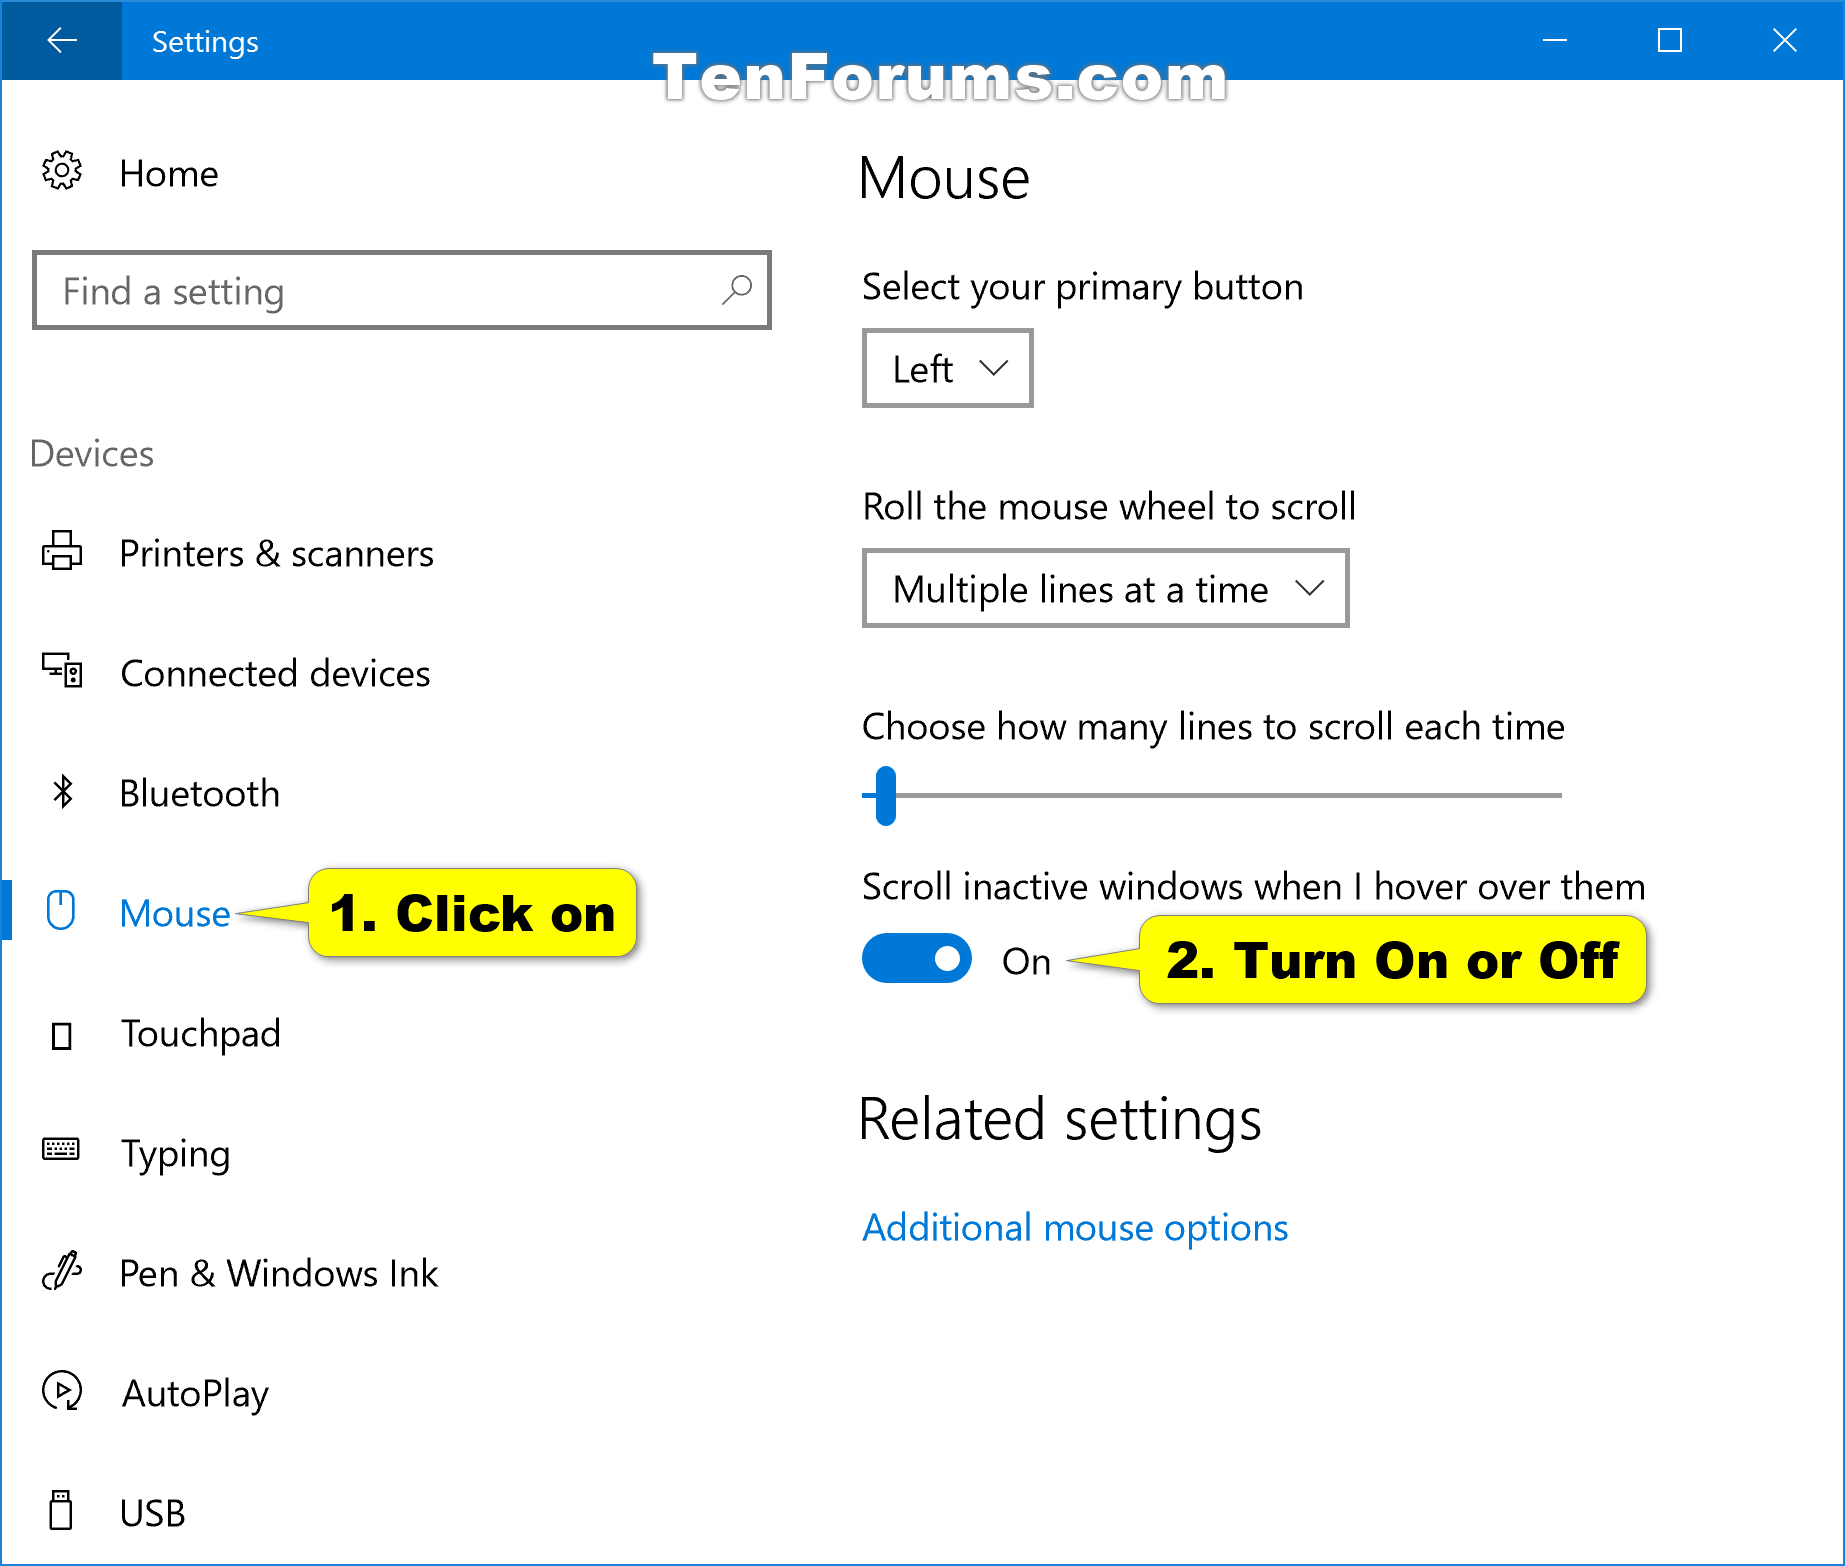Click the search magnifier icon
The width and height of the screenshot is (1845, 1566).
[736, 291]
